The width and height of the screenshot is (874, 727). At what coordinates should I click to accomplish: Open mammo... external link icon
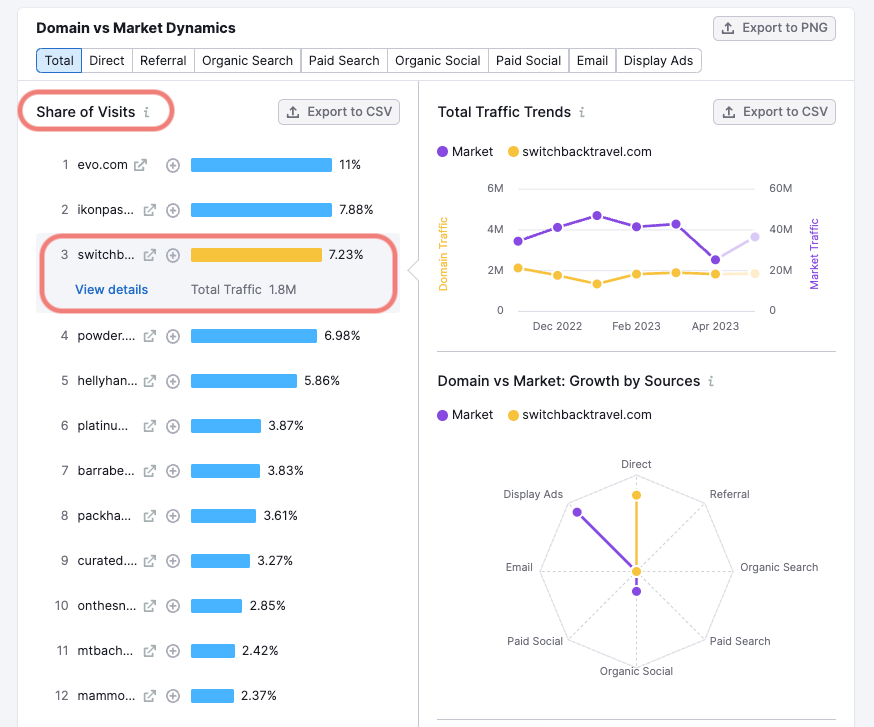(x=149, y=696)
